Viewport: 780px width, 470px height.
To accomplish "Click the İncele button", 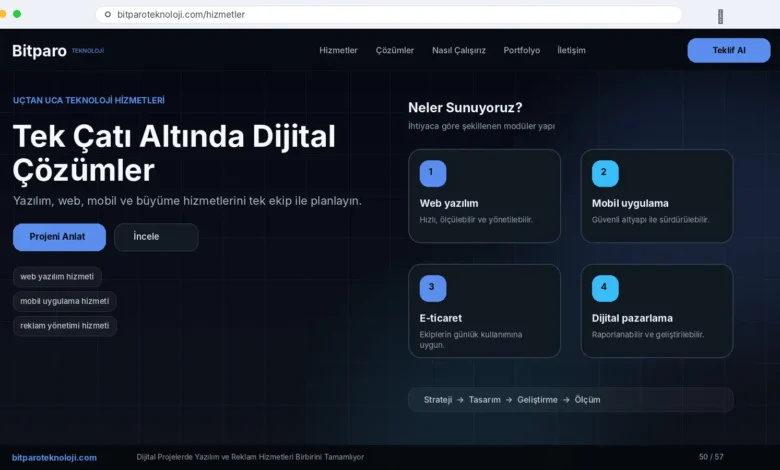I will (x=156, y=237).
